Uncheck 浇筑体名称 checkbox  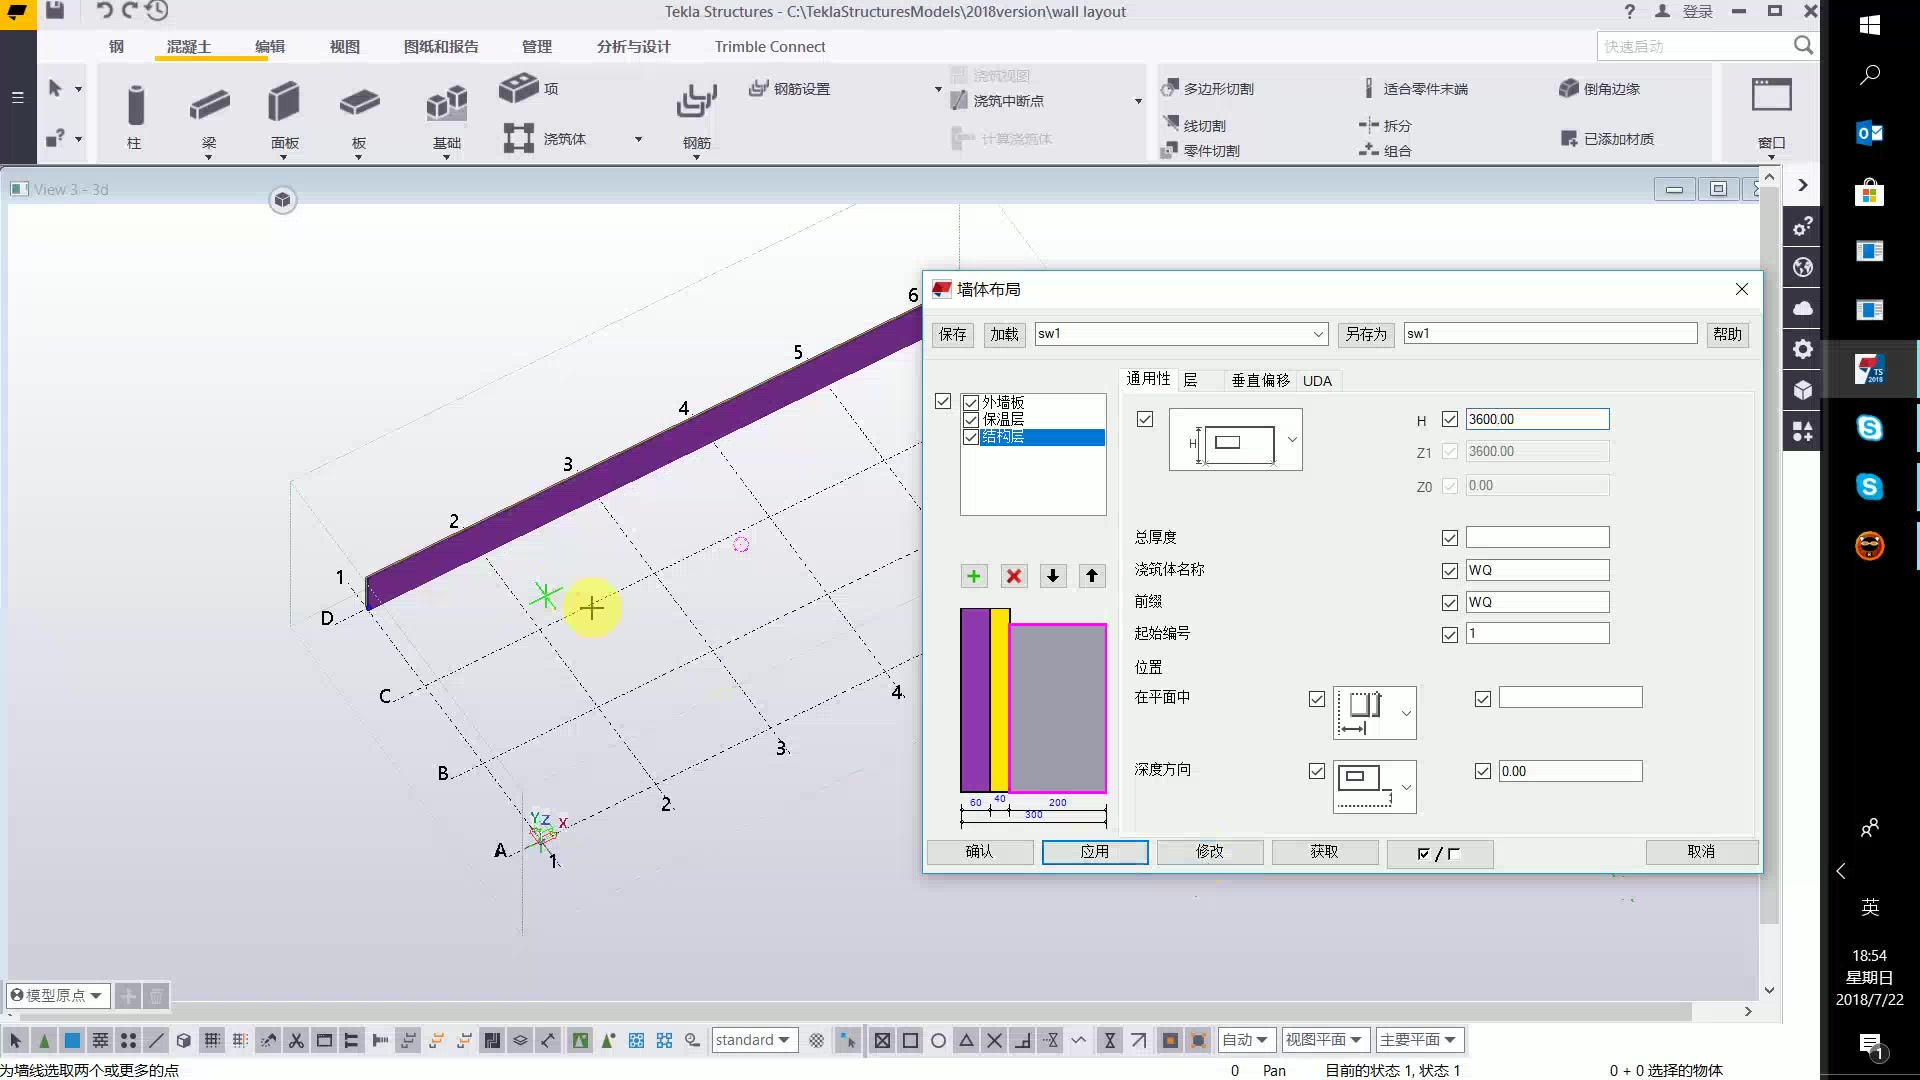pos(1449,571)
